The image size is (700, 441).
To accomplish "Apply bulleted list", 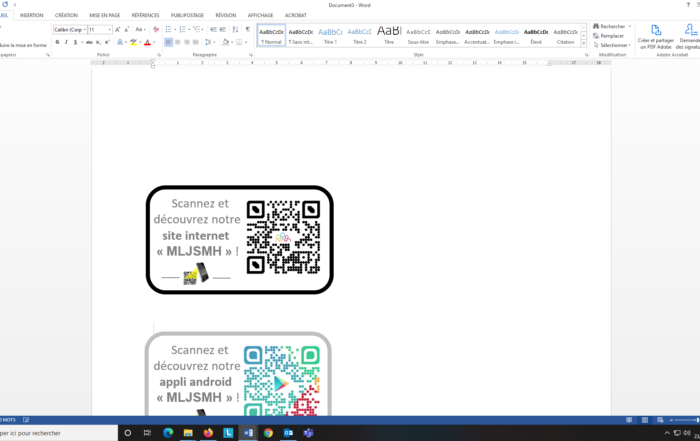I will 168,29.
